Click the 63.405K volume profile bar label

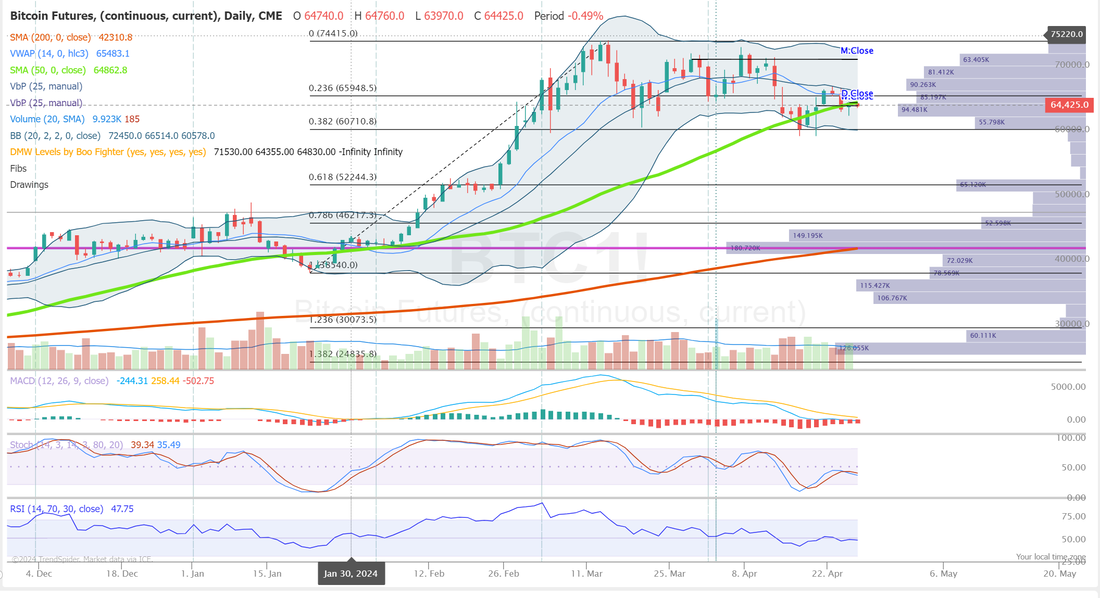[976, 60]
